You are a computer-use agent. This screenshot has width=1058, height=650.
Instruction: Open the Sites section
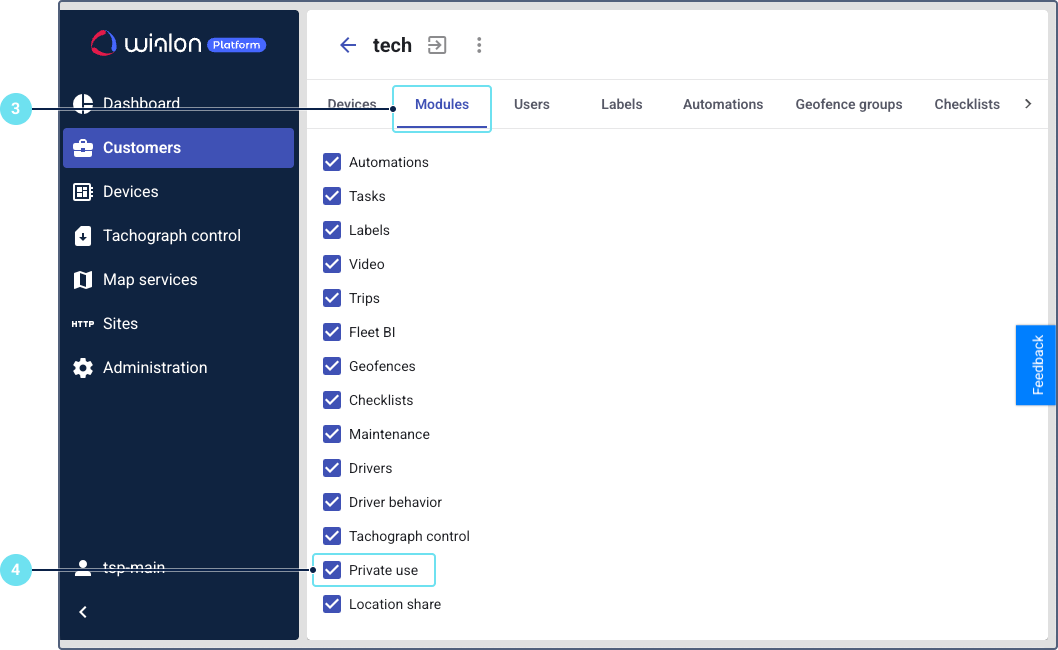click(x=120, y=324)
